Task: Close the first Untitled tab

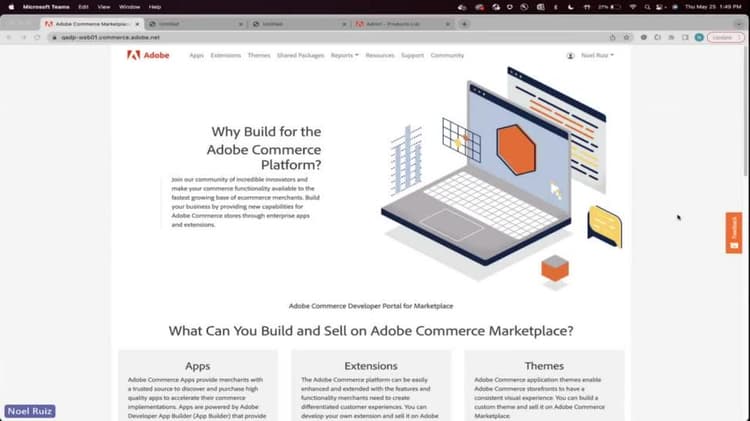Action: 241,24
